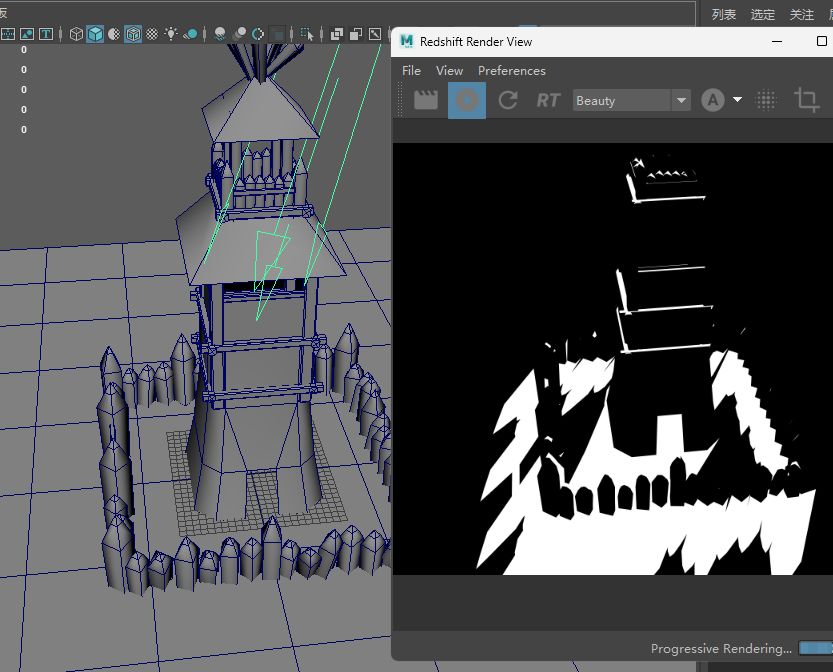
Task: Select the crop render region icon
Action: (806, 100)
